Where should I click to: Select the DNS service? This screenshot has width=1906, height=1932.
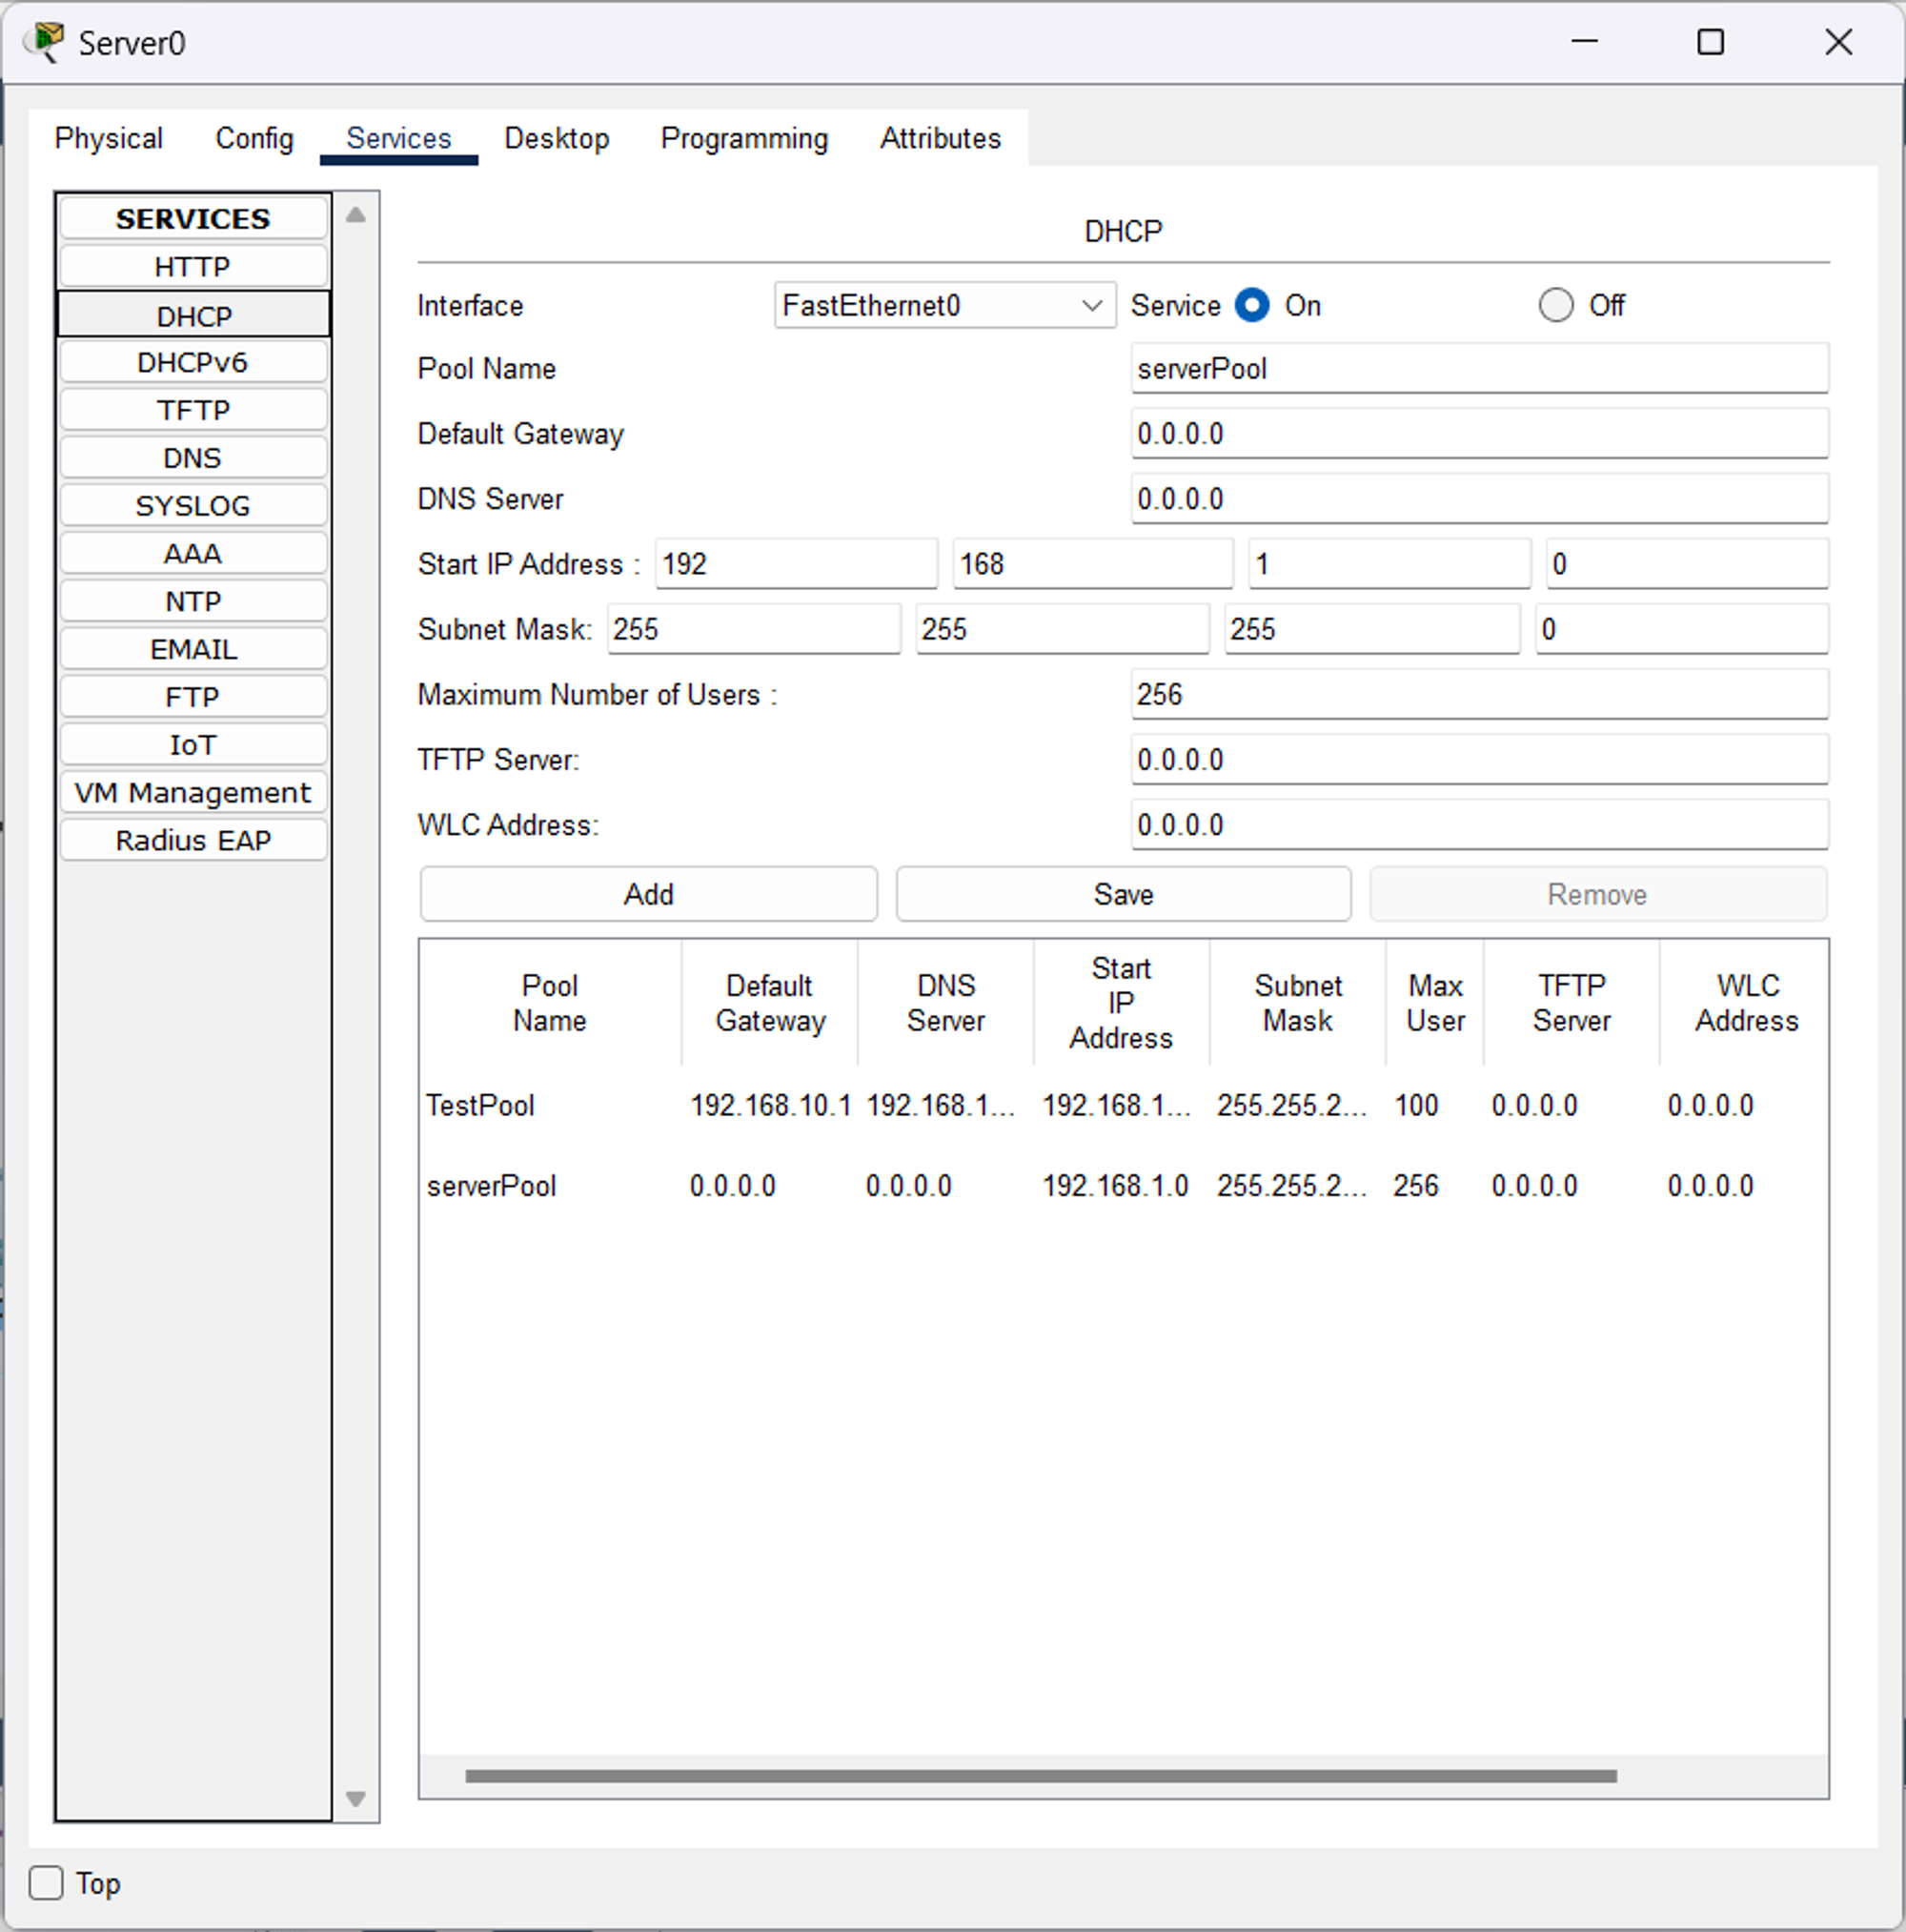coord(192,458)
